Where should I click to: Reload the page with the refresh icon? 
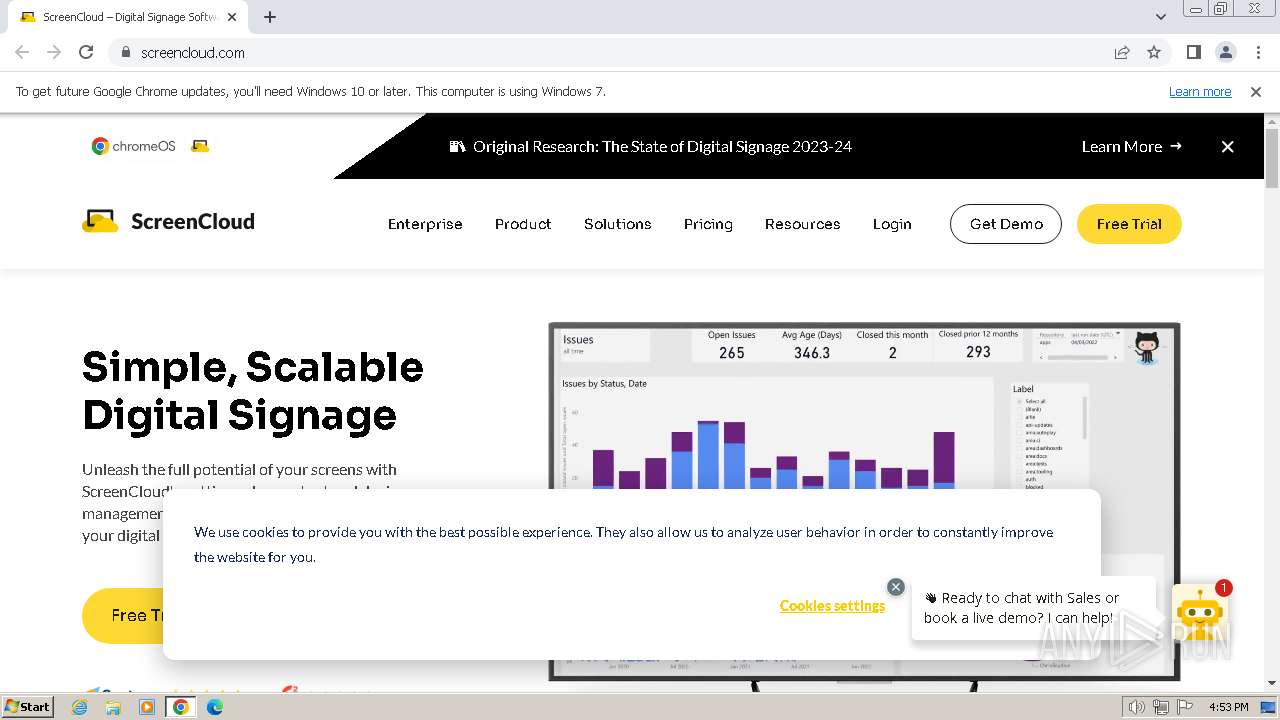pos(86,52)
